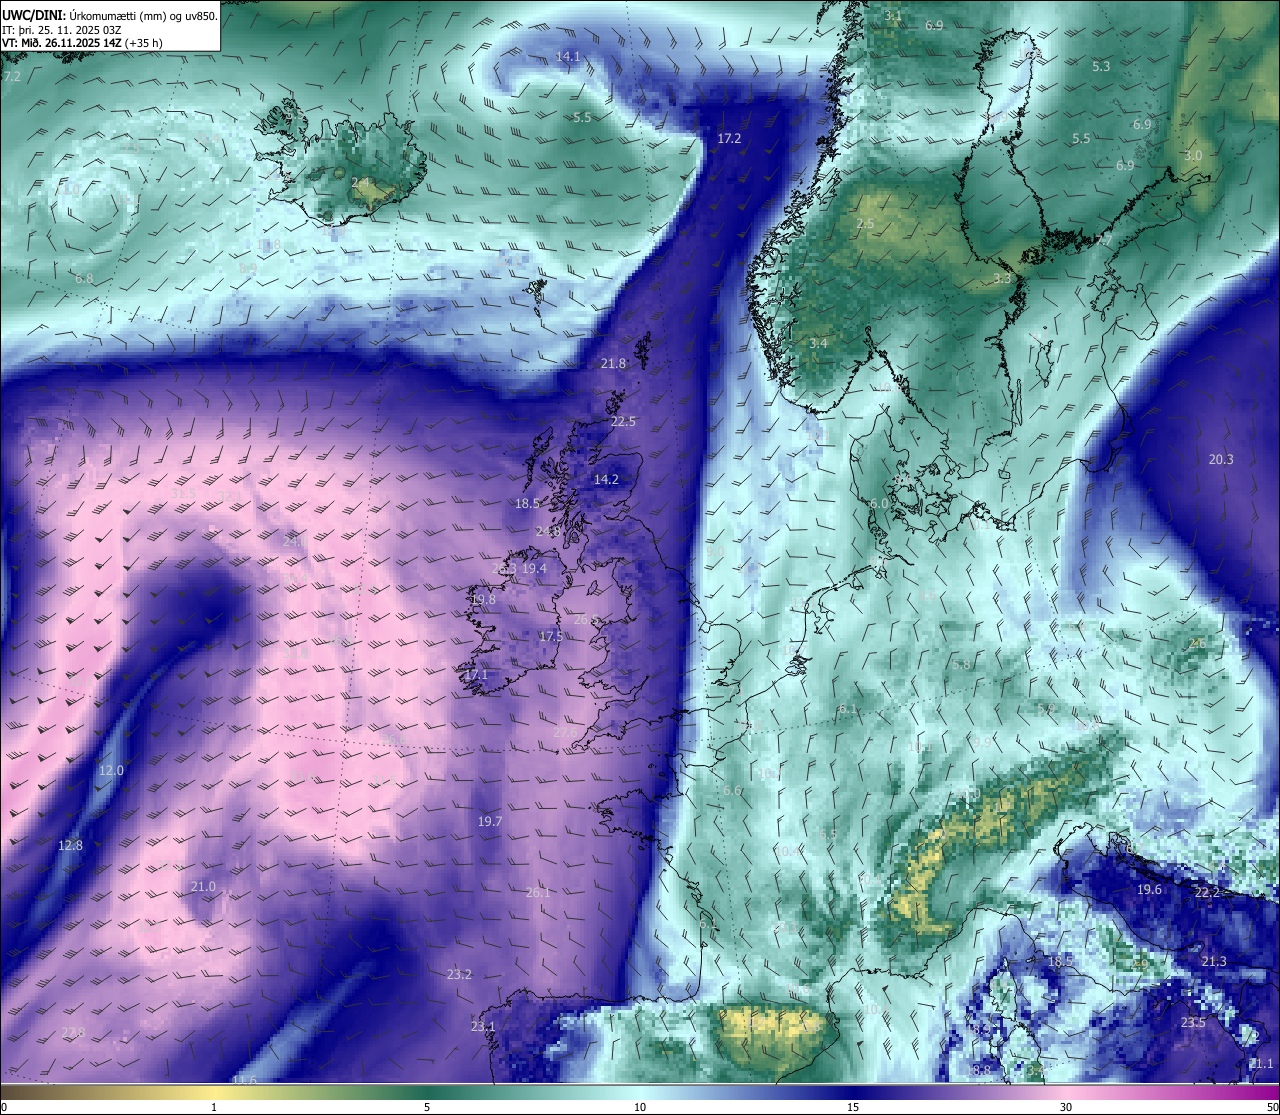Click the 19.6 map value
1280x1115 pixels.
tap(1149, 889)
